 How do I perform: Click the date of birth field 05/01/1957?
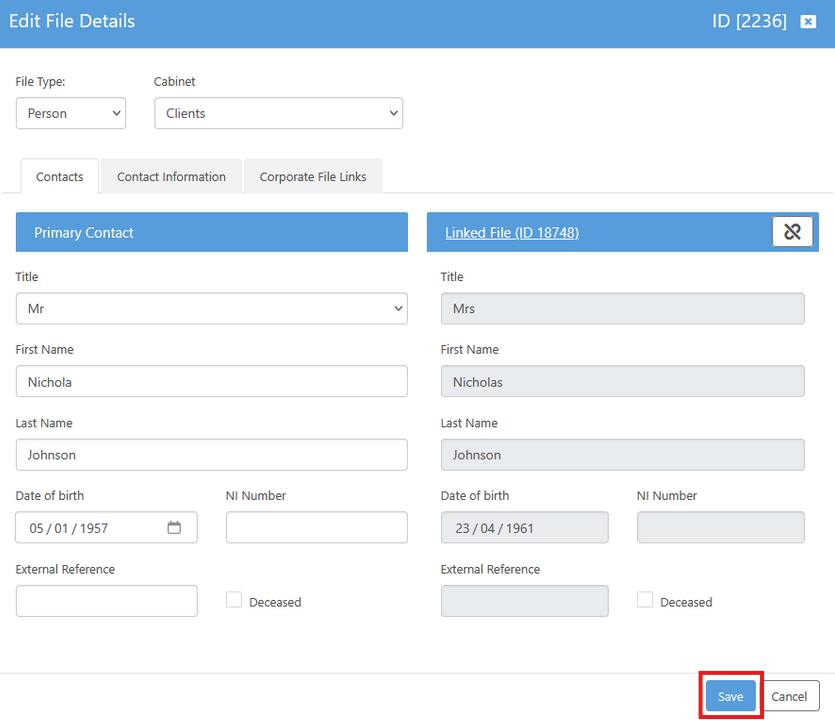pos(107,527)
